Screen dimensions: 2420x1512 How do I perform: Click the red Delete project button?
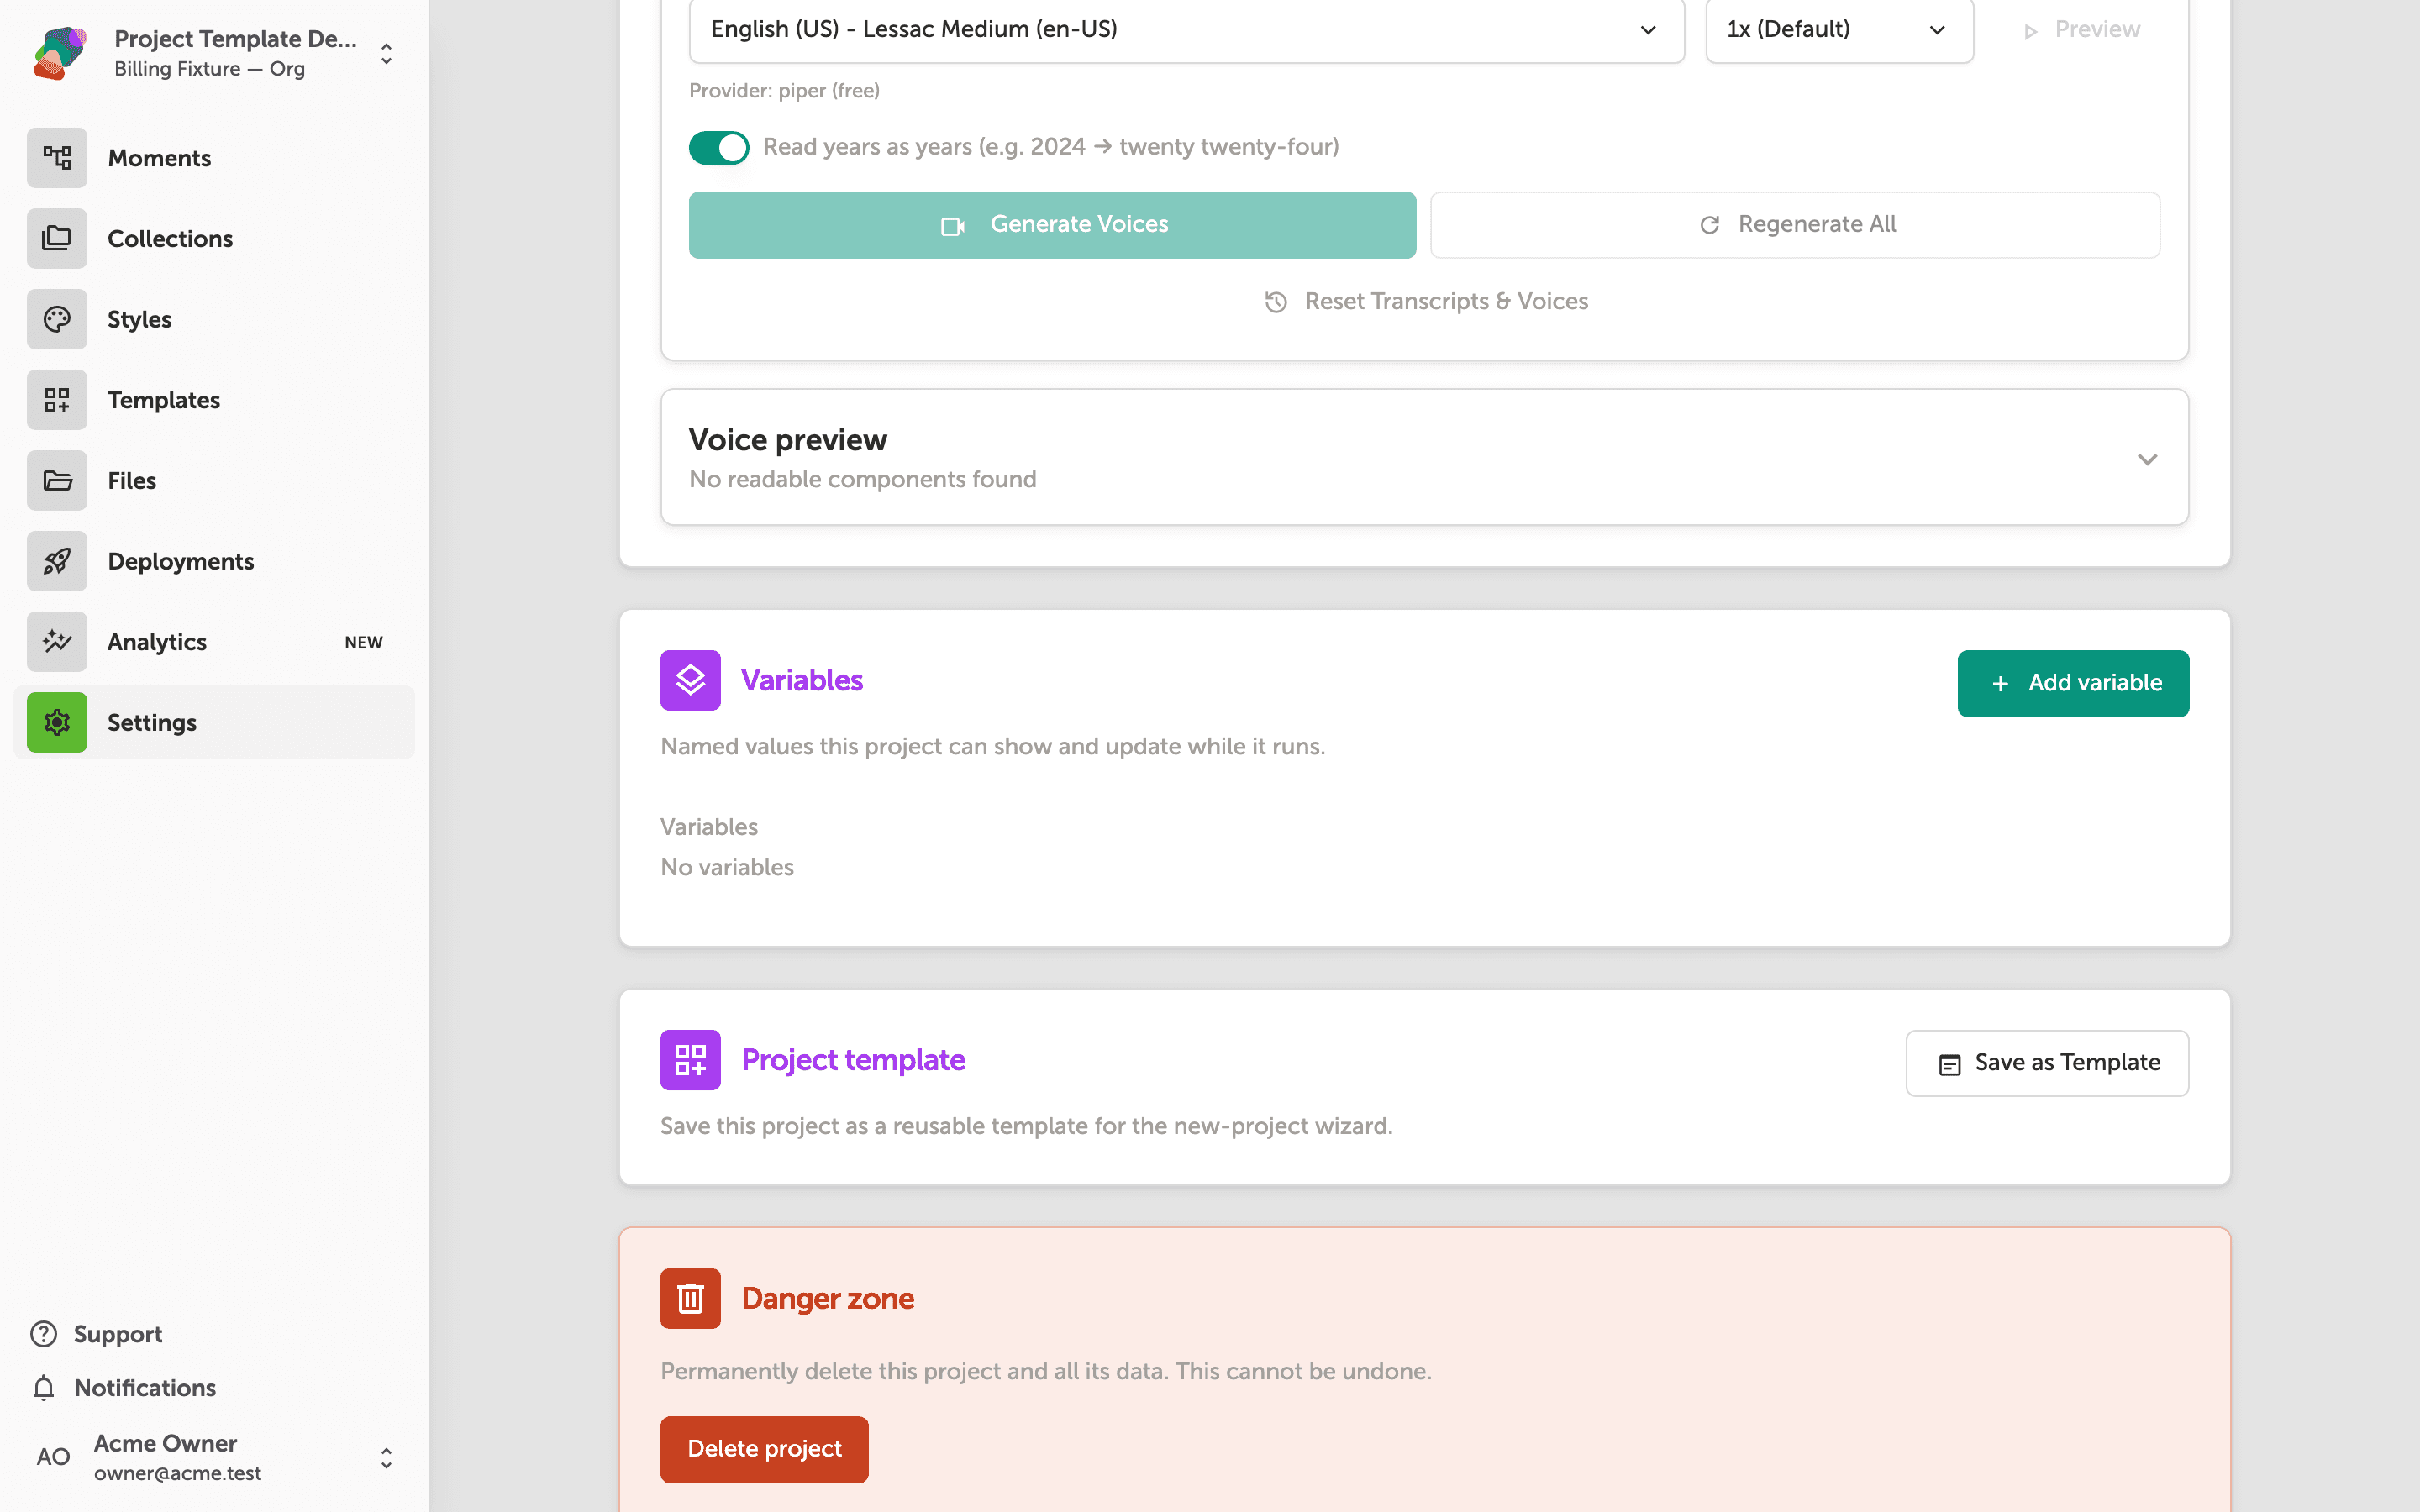click(x=764, y=1449)
